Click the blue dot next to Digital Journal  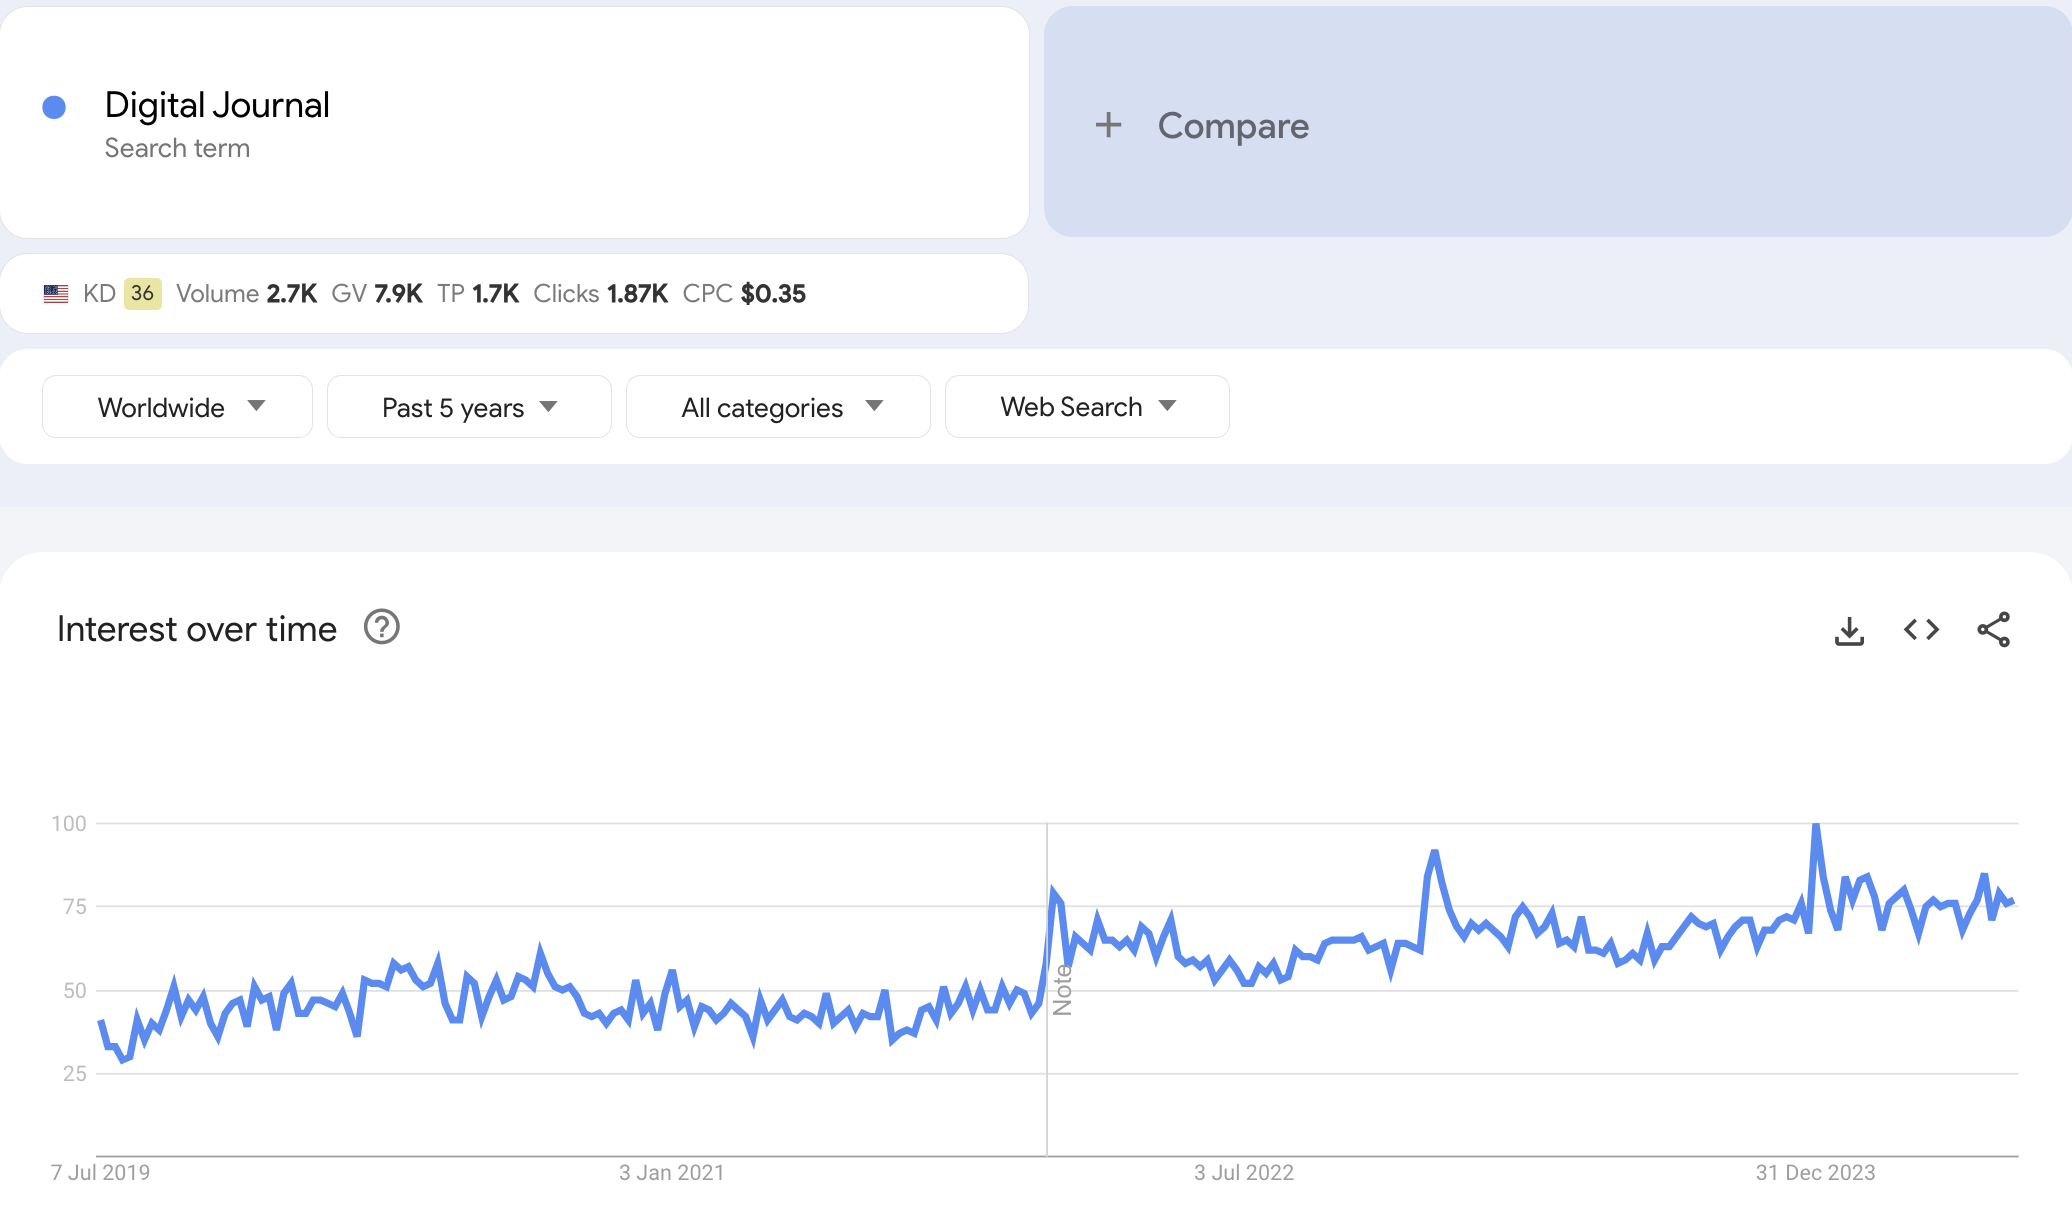[54, 107]
